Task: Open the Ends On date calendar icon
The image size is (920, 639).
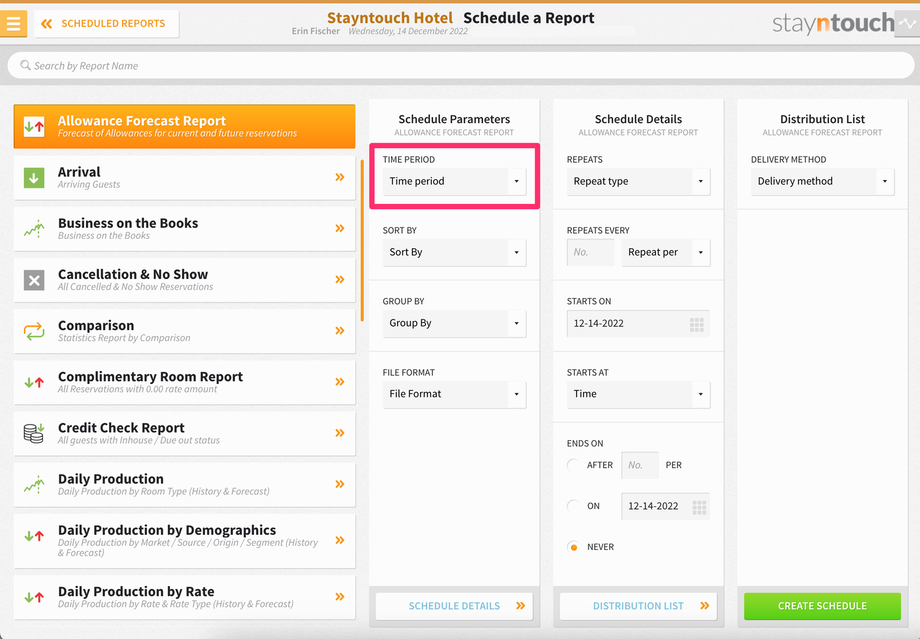Action: [x=699, y=507]
